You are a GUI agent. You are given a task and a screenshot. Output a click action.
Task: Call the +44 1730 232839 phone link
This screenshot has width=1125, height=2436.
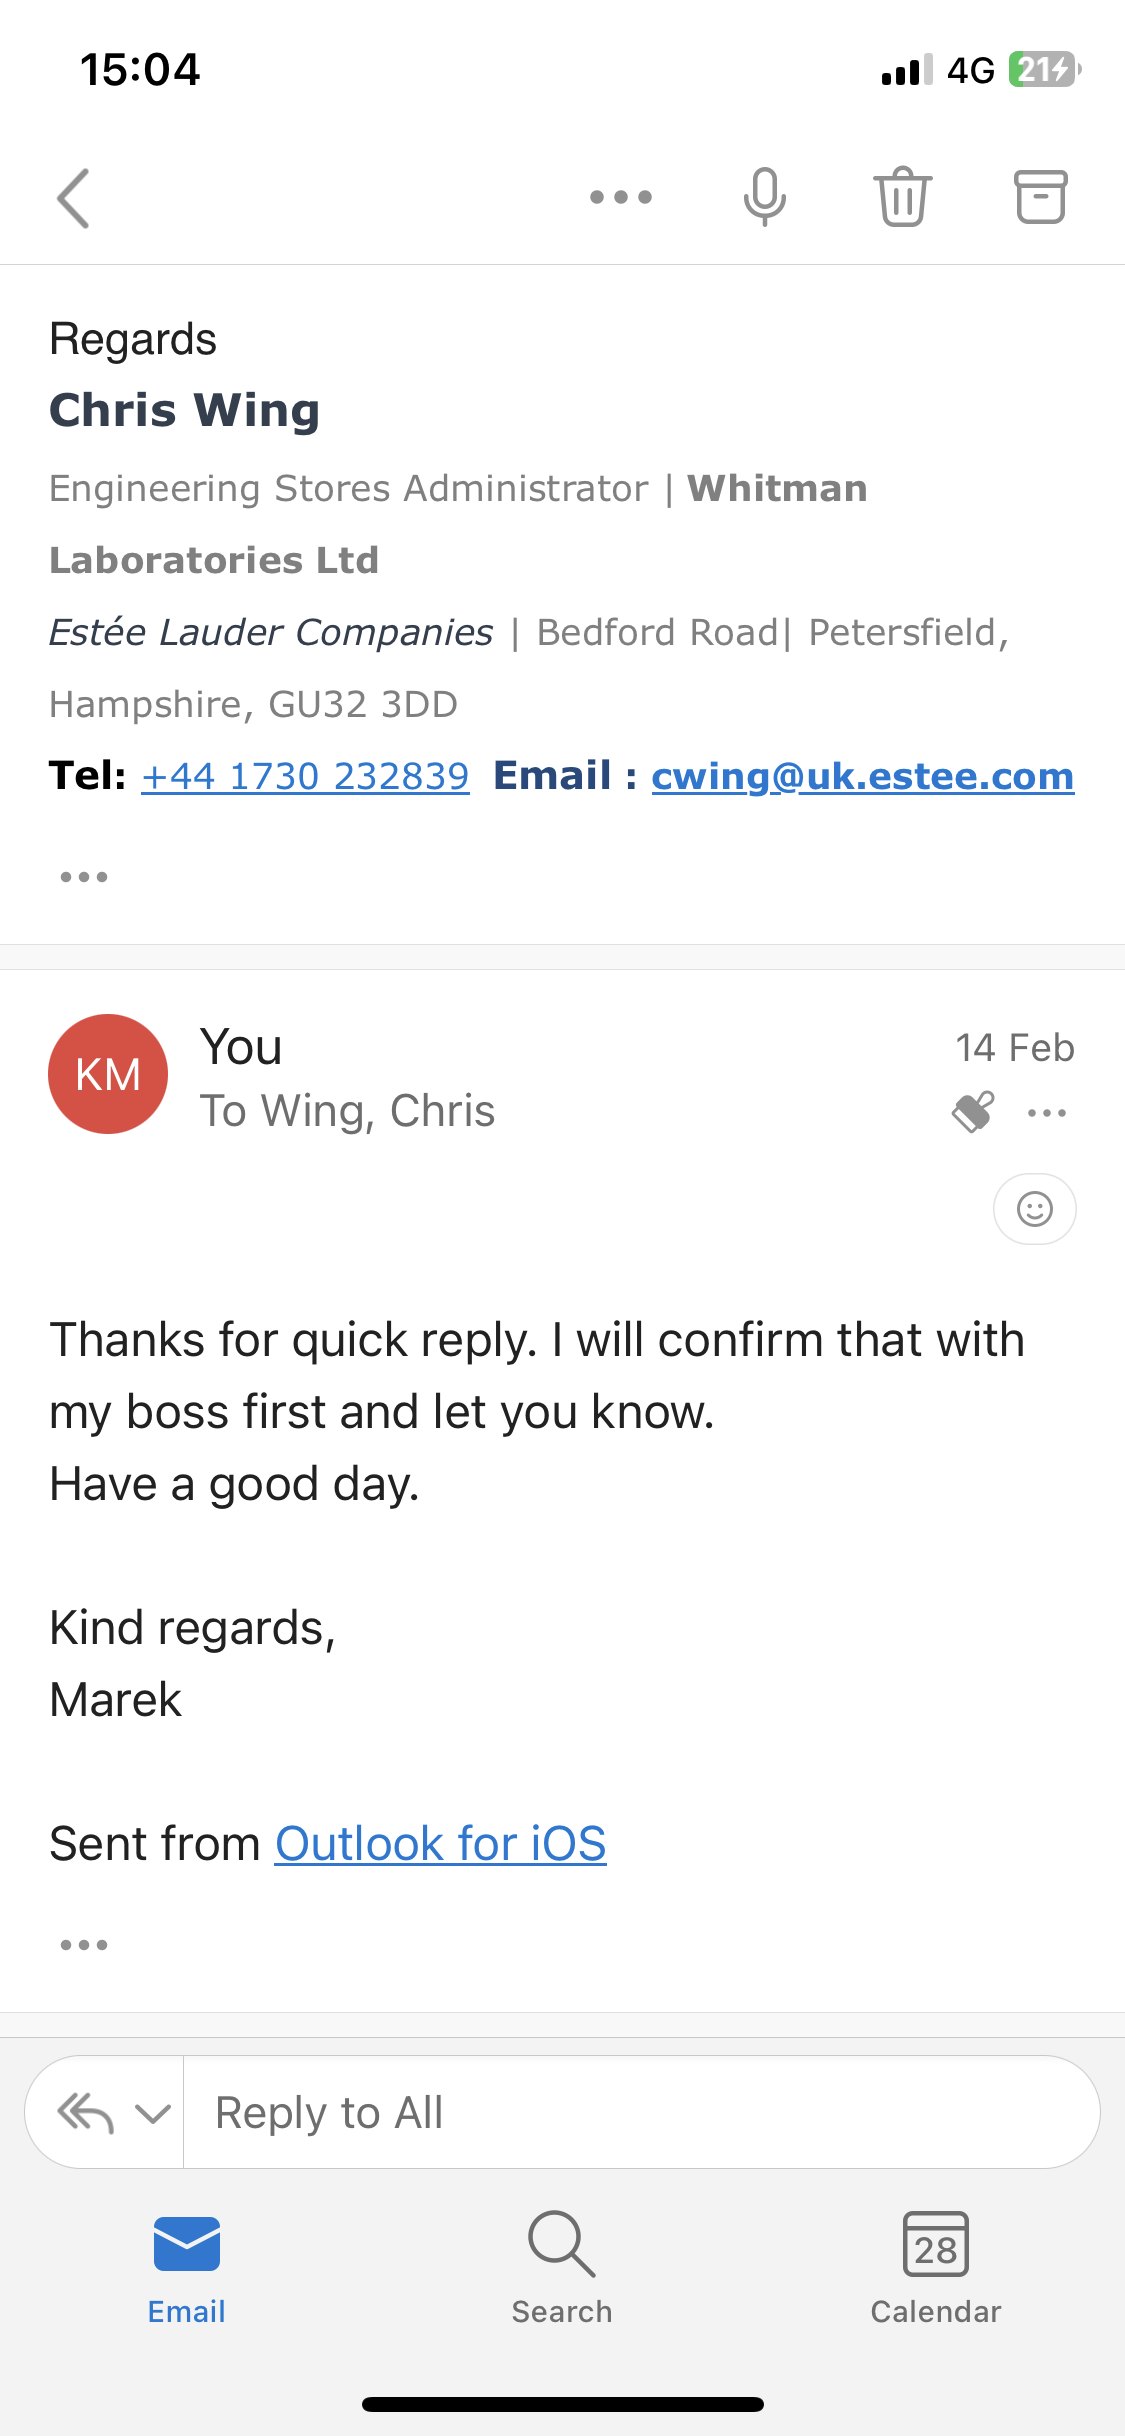tap(305, 776)
